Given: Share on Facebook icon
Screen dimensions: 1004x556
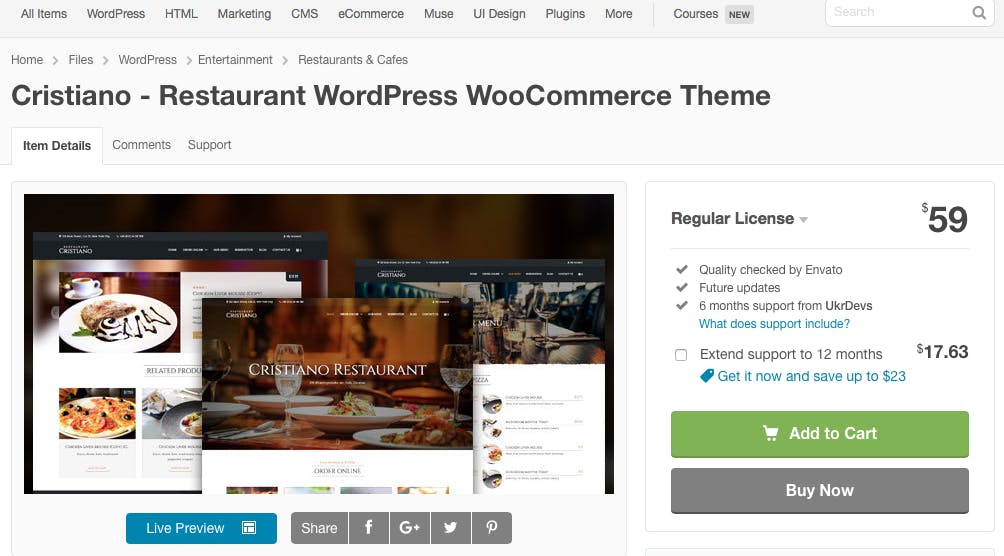Looking at the screenshot, I should point(369,528).
